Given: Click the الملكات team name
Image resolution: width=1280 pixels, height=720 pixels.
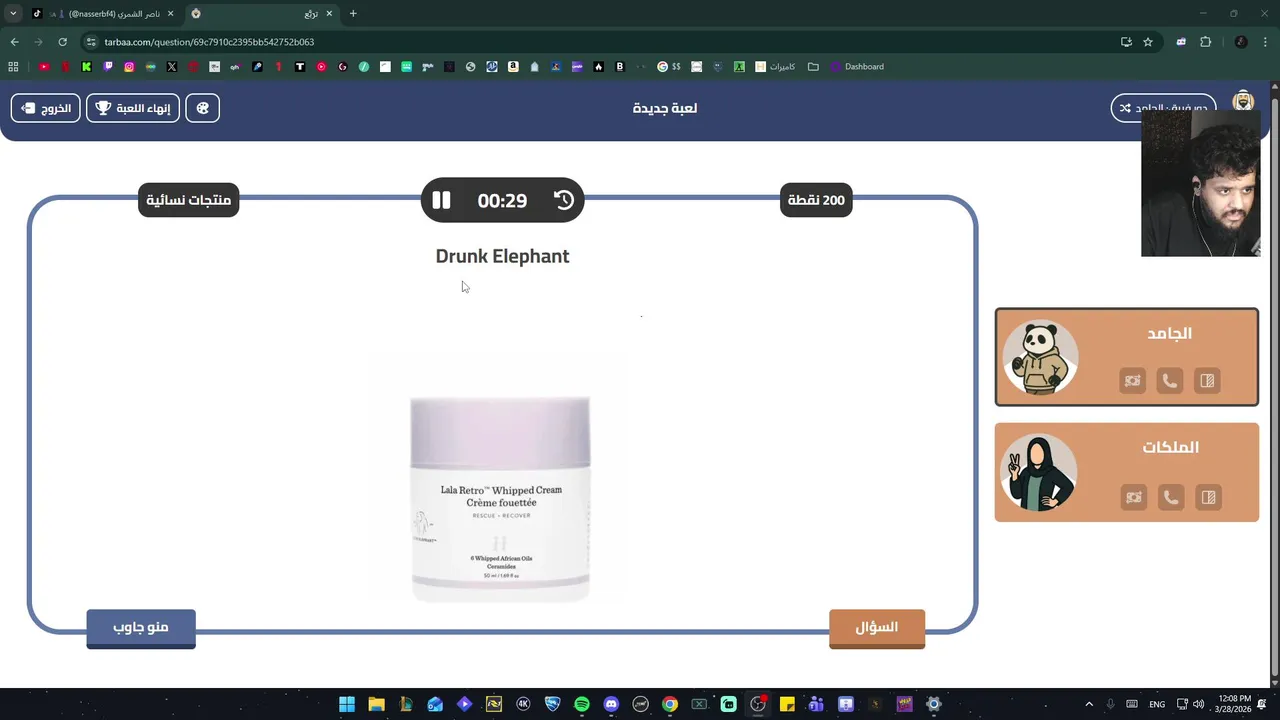Looking at the screenshot, I should [x=1170, y=447].
